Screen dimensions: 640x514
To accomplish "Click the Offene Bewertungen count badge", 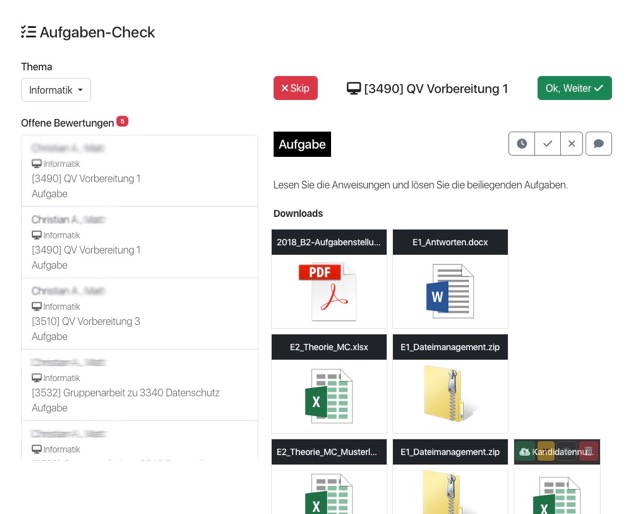I will coord(122,121).
